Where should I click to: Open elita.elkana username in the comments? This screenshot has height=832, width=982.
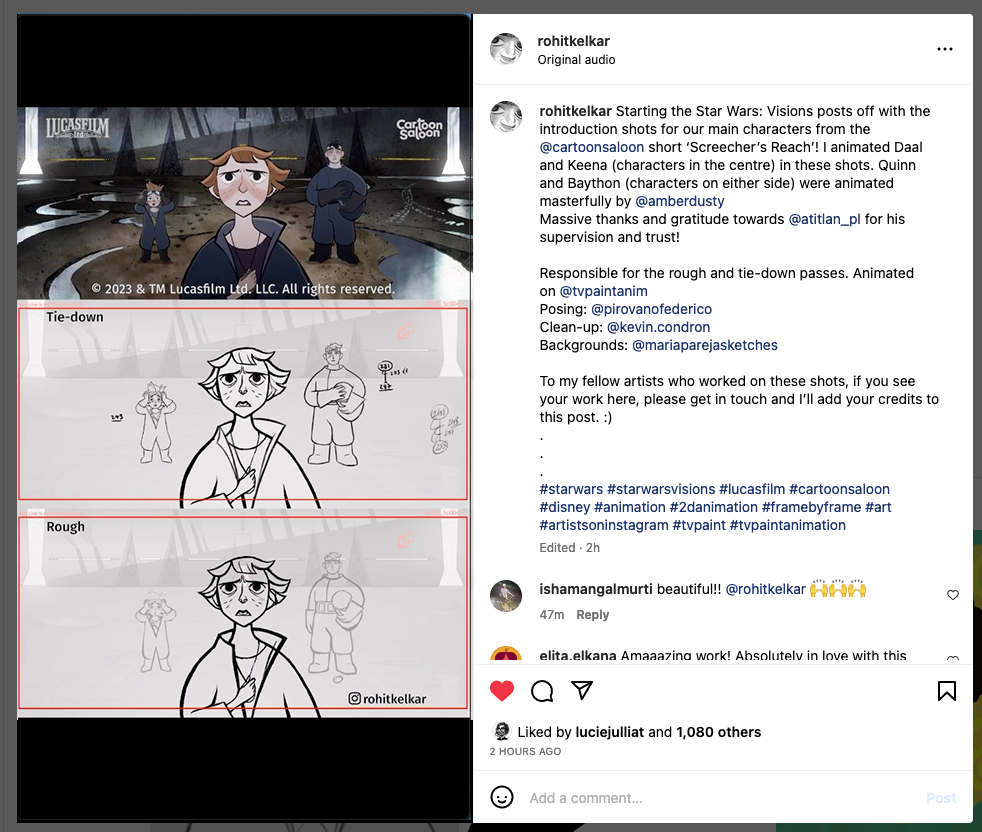(577, 656)
